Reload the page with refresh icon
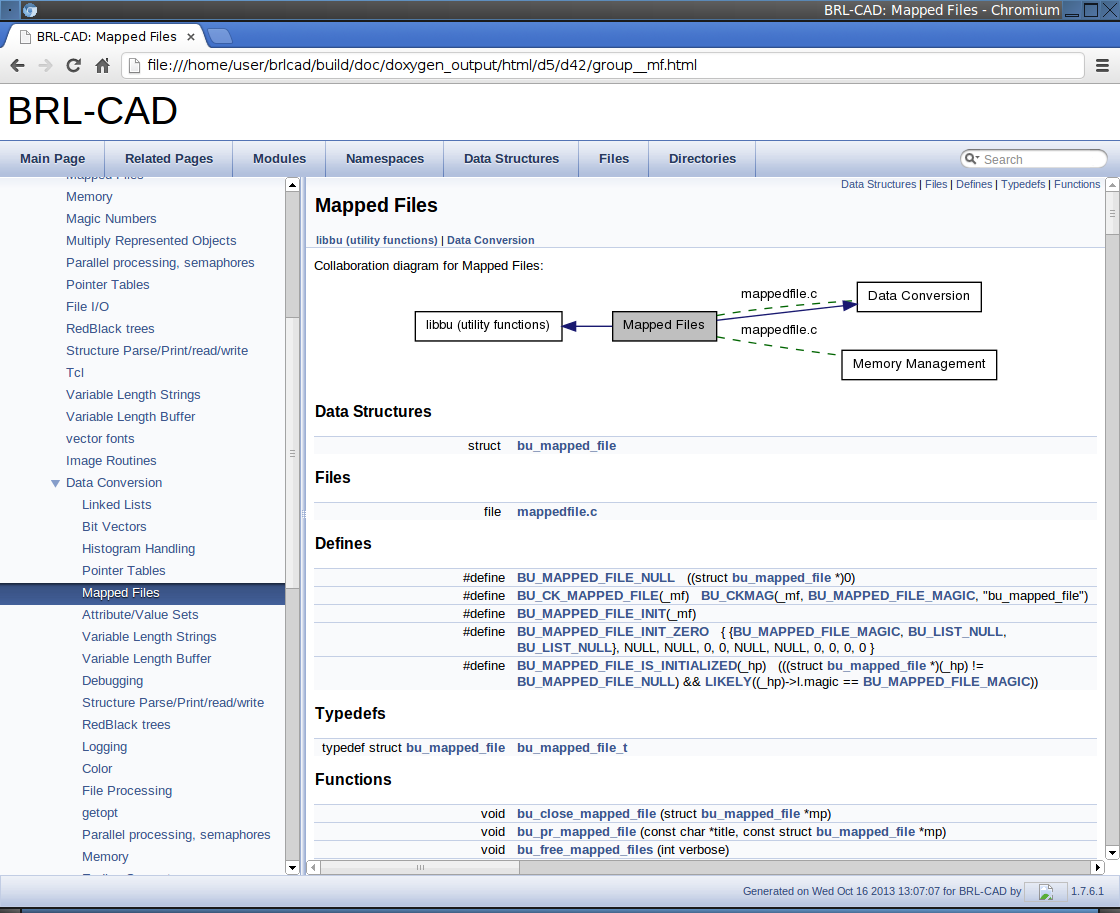 coord(73,66)
